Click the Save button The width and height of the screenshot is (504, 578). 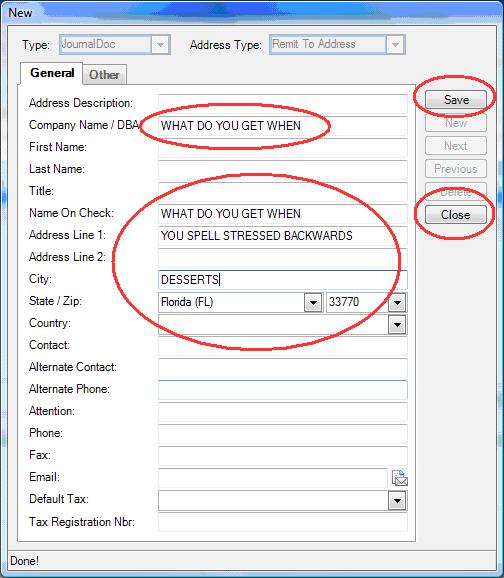click(456, 100)
